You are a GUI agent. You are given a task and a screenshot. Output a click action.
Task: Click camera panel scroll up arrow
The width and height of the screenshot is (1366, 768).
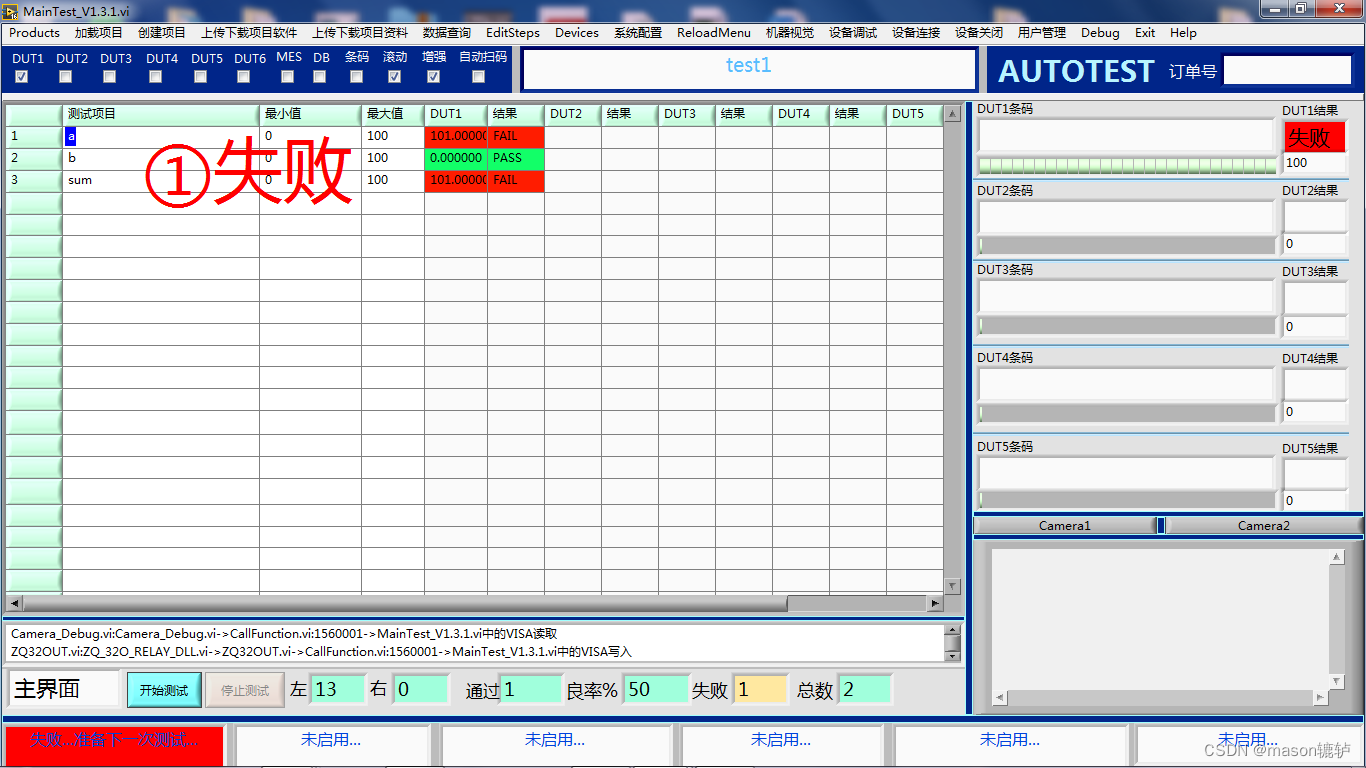pos(1337,556)
